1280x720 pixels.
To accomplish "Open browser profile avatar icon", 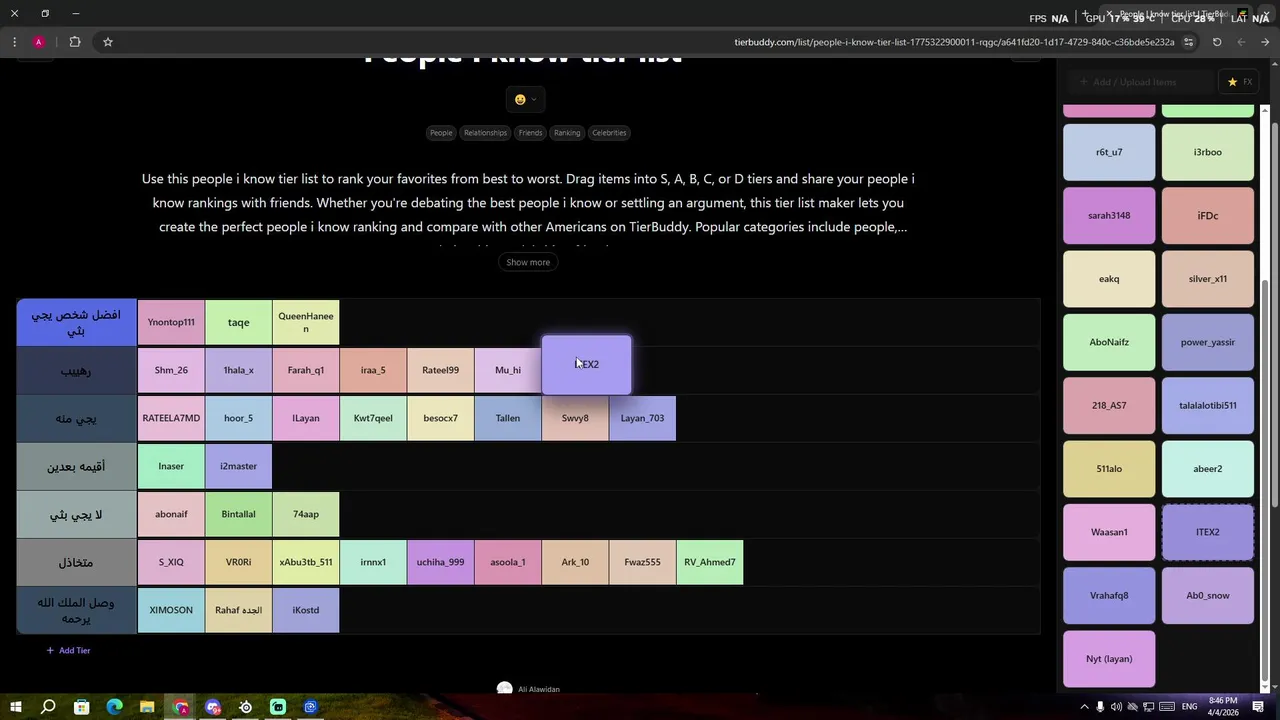I will (x=38, y=42).
